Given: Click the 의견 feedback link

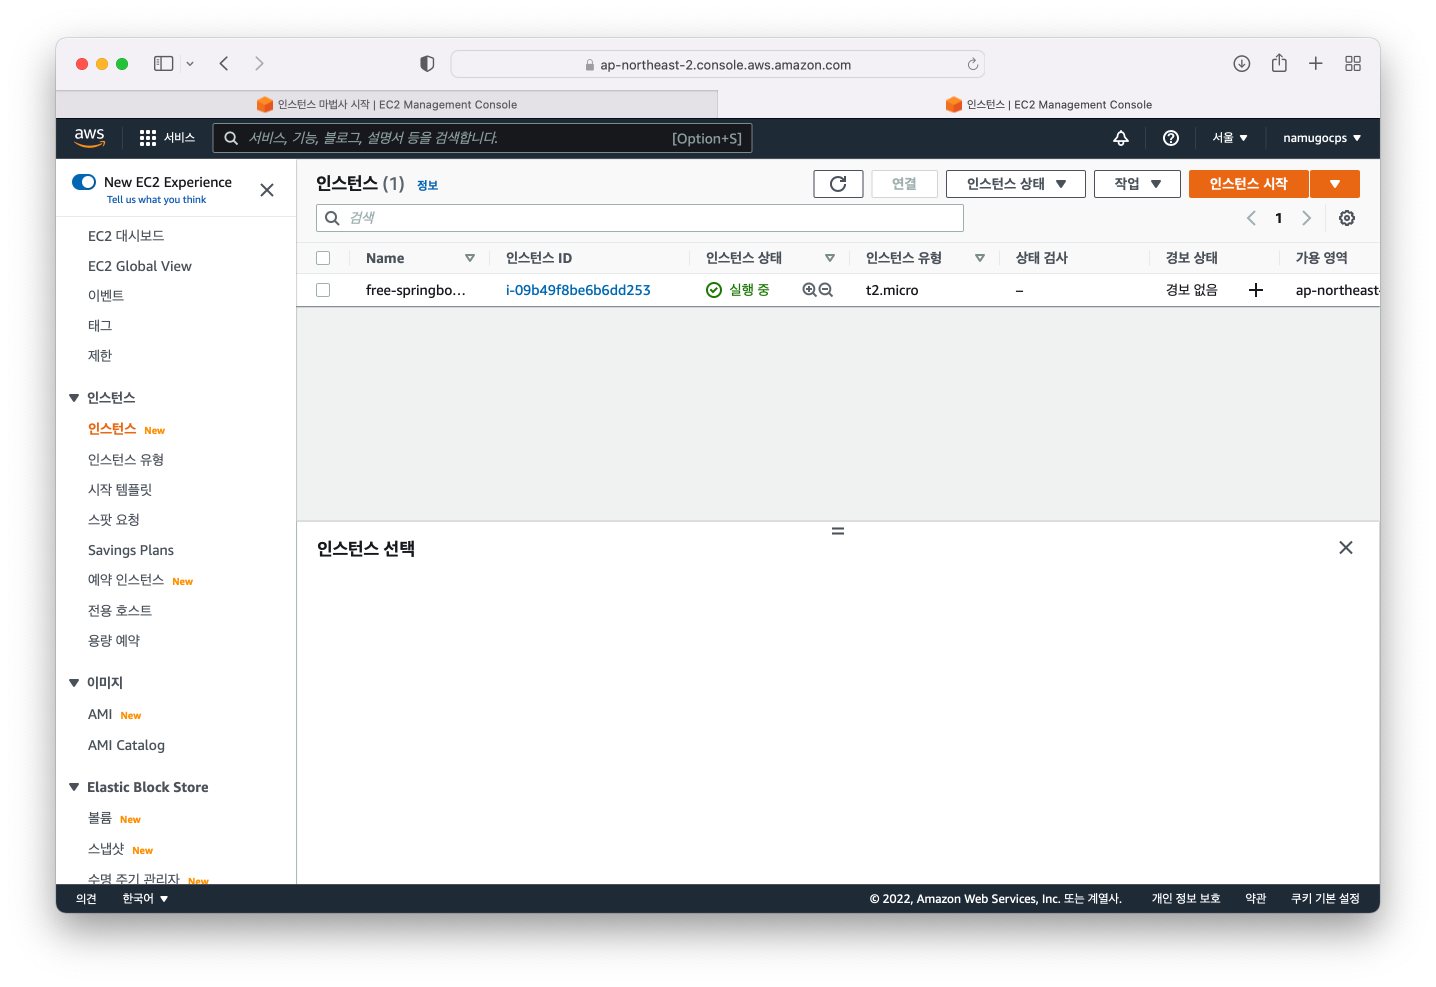Looking at the screenshot, I should pos(86,899).
